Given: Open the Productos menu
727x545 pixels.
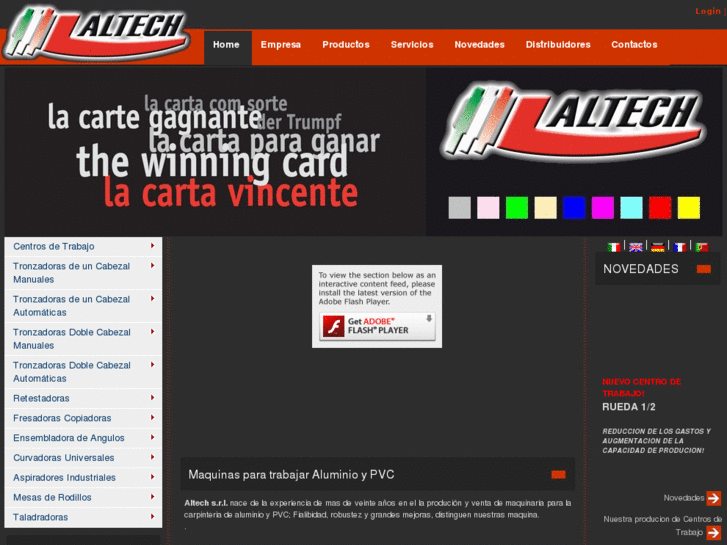Looking at the screenshot, I should pyautogui.click(x=346, y=45).
